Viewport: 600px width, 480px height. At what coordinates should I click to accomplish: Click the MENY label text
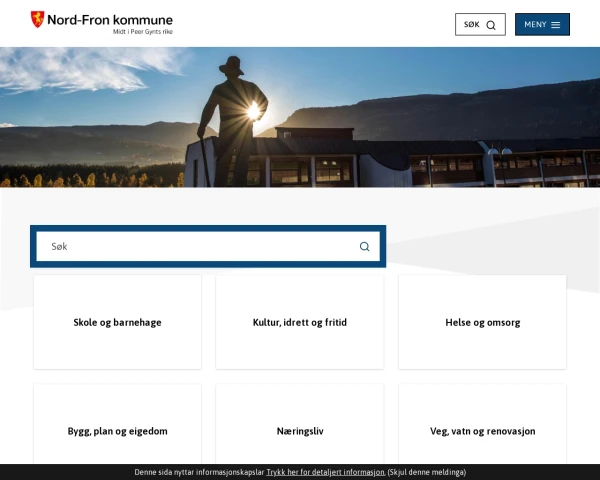535,24
